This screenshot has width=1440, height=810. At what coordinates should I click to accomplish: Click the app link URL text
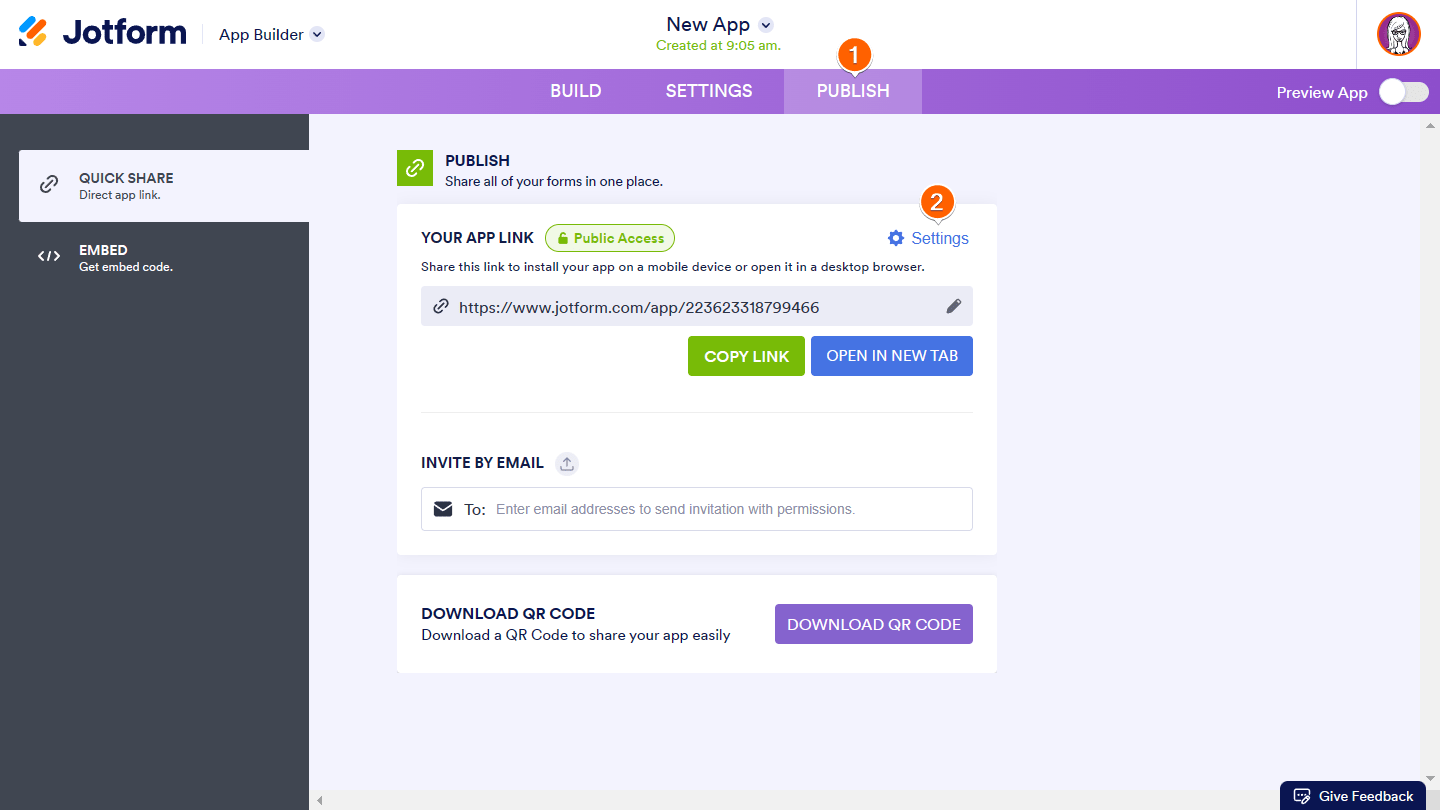click(639, 307)
